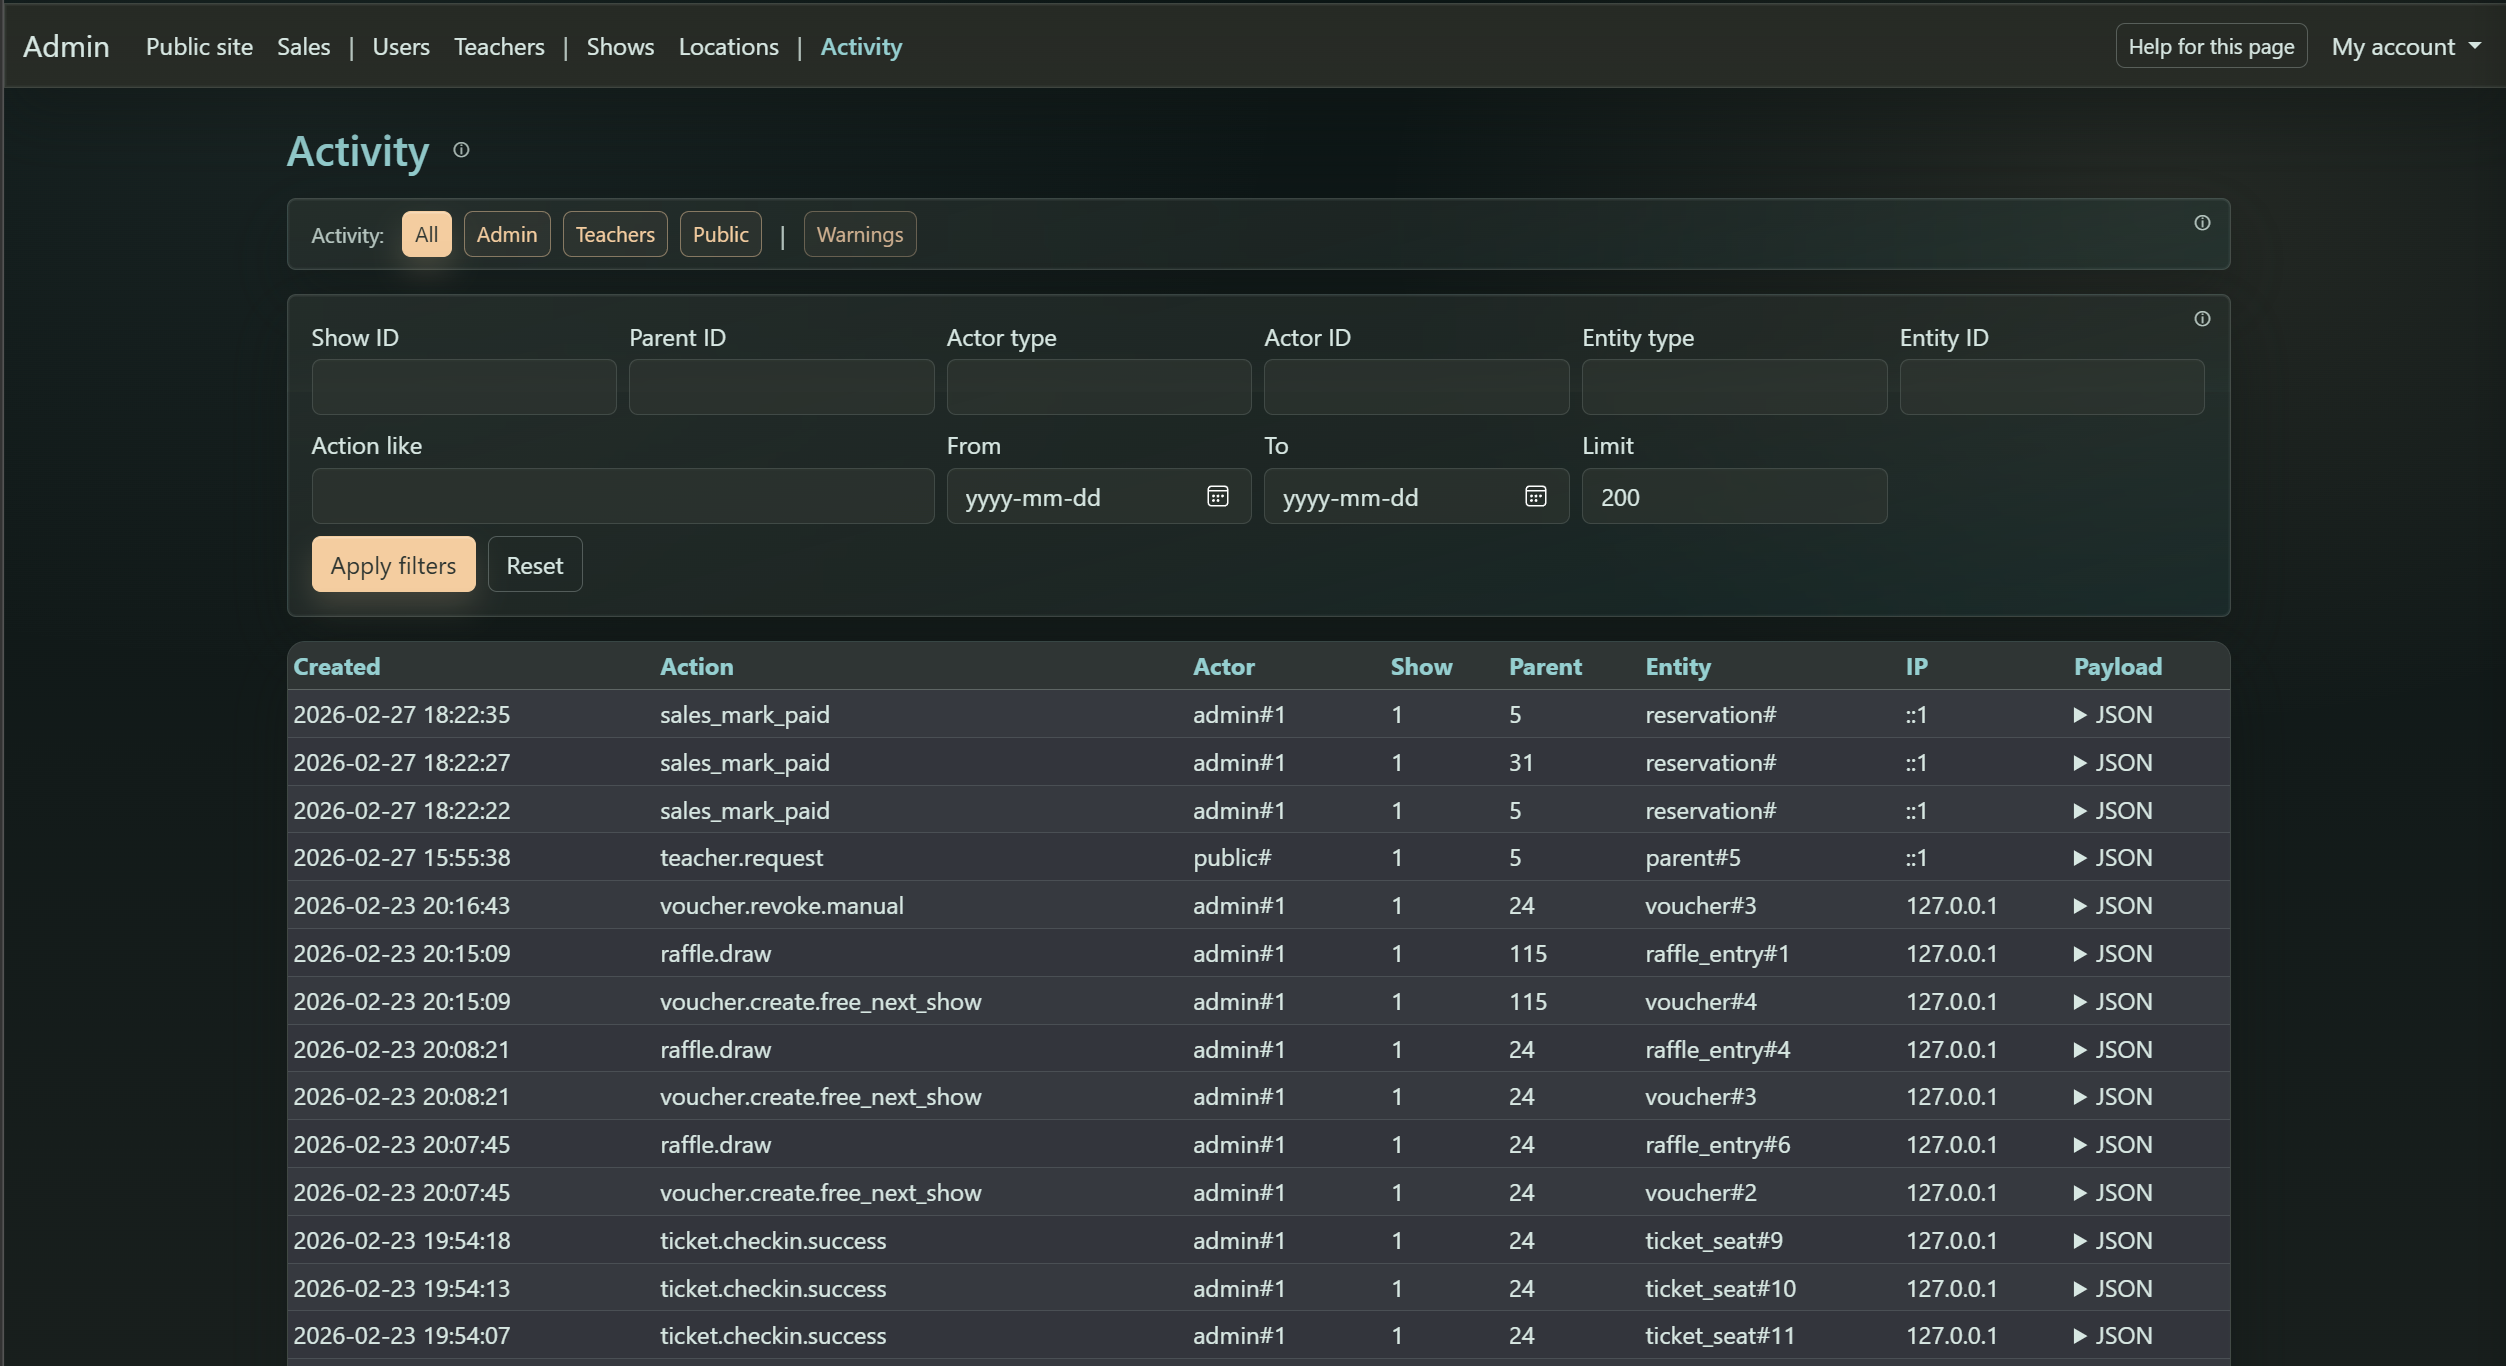The image size is (2506, 1366).
Task: Expand the JSON payload for the teacher.request entry
Action: pyautogui.click(x=2113, y=857)
